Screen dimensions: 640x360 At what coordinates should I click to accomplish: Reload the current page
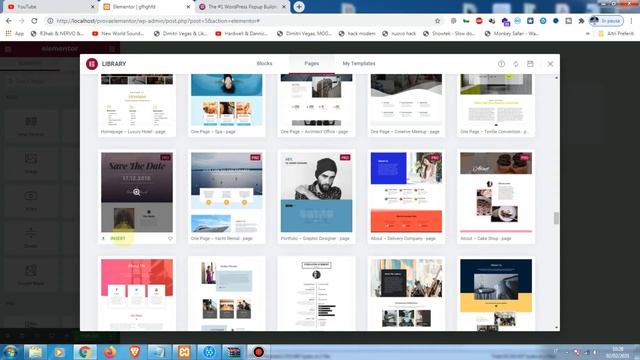coord(34,20)
